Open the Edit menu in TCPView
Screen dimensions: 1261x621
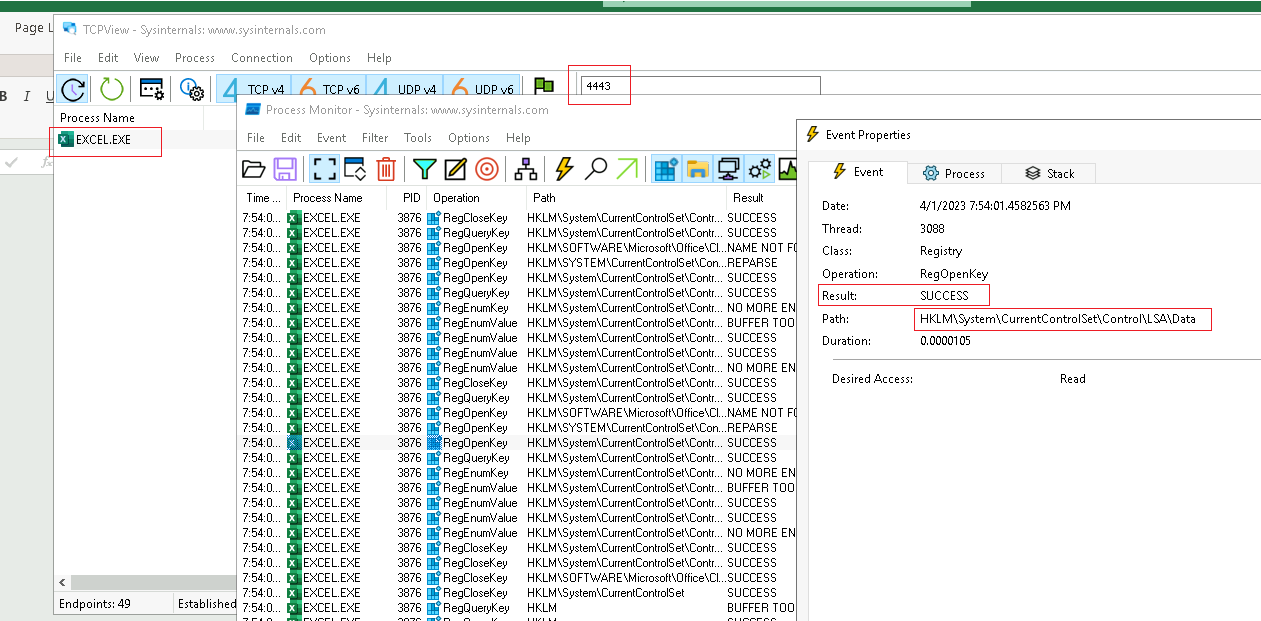coord(108,58)
